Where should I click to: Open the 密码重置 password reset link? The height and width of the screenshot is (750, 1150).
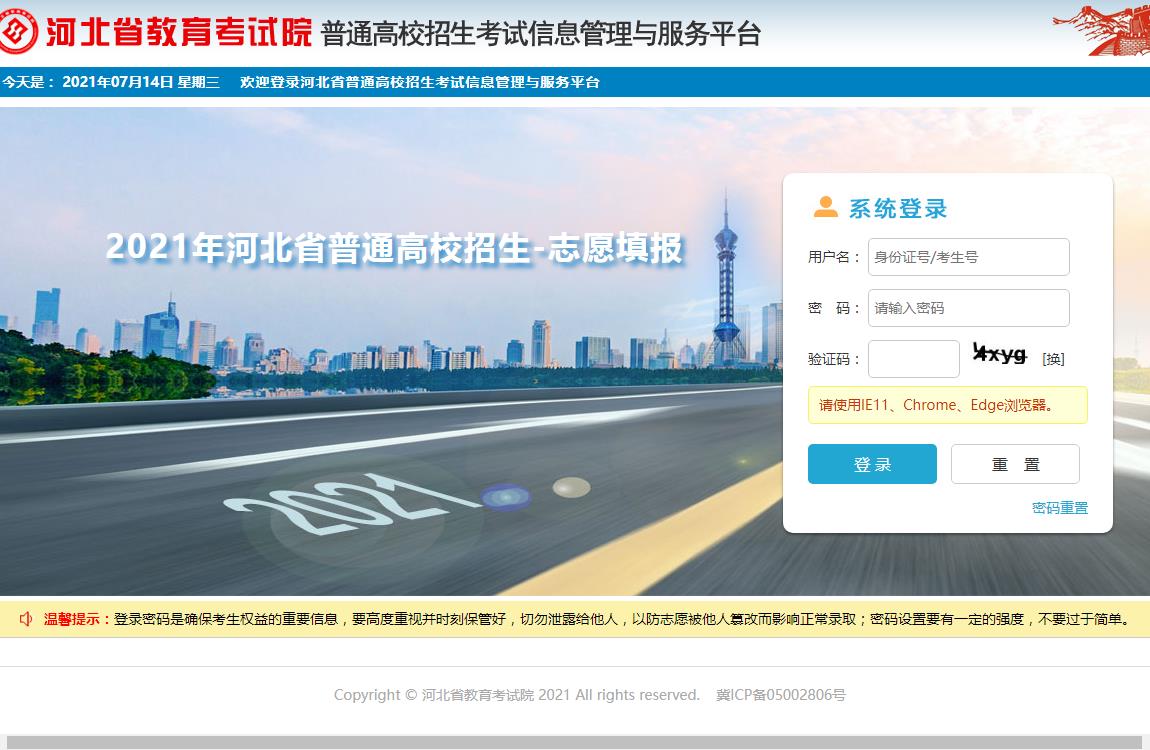pyautogui.click(x=1059, y=508)
